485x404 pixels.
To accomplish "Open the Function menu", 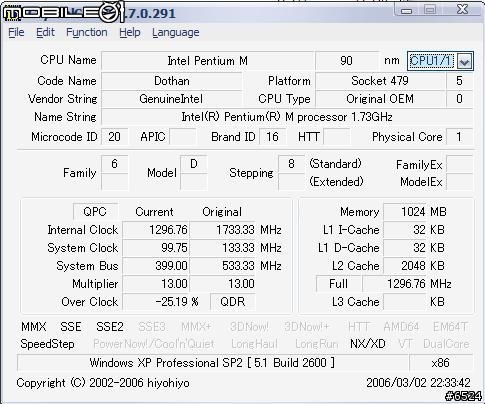I will pos(87,32).
